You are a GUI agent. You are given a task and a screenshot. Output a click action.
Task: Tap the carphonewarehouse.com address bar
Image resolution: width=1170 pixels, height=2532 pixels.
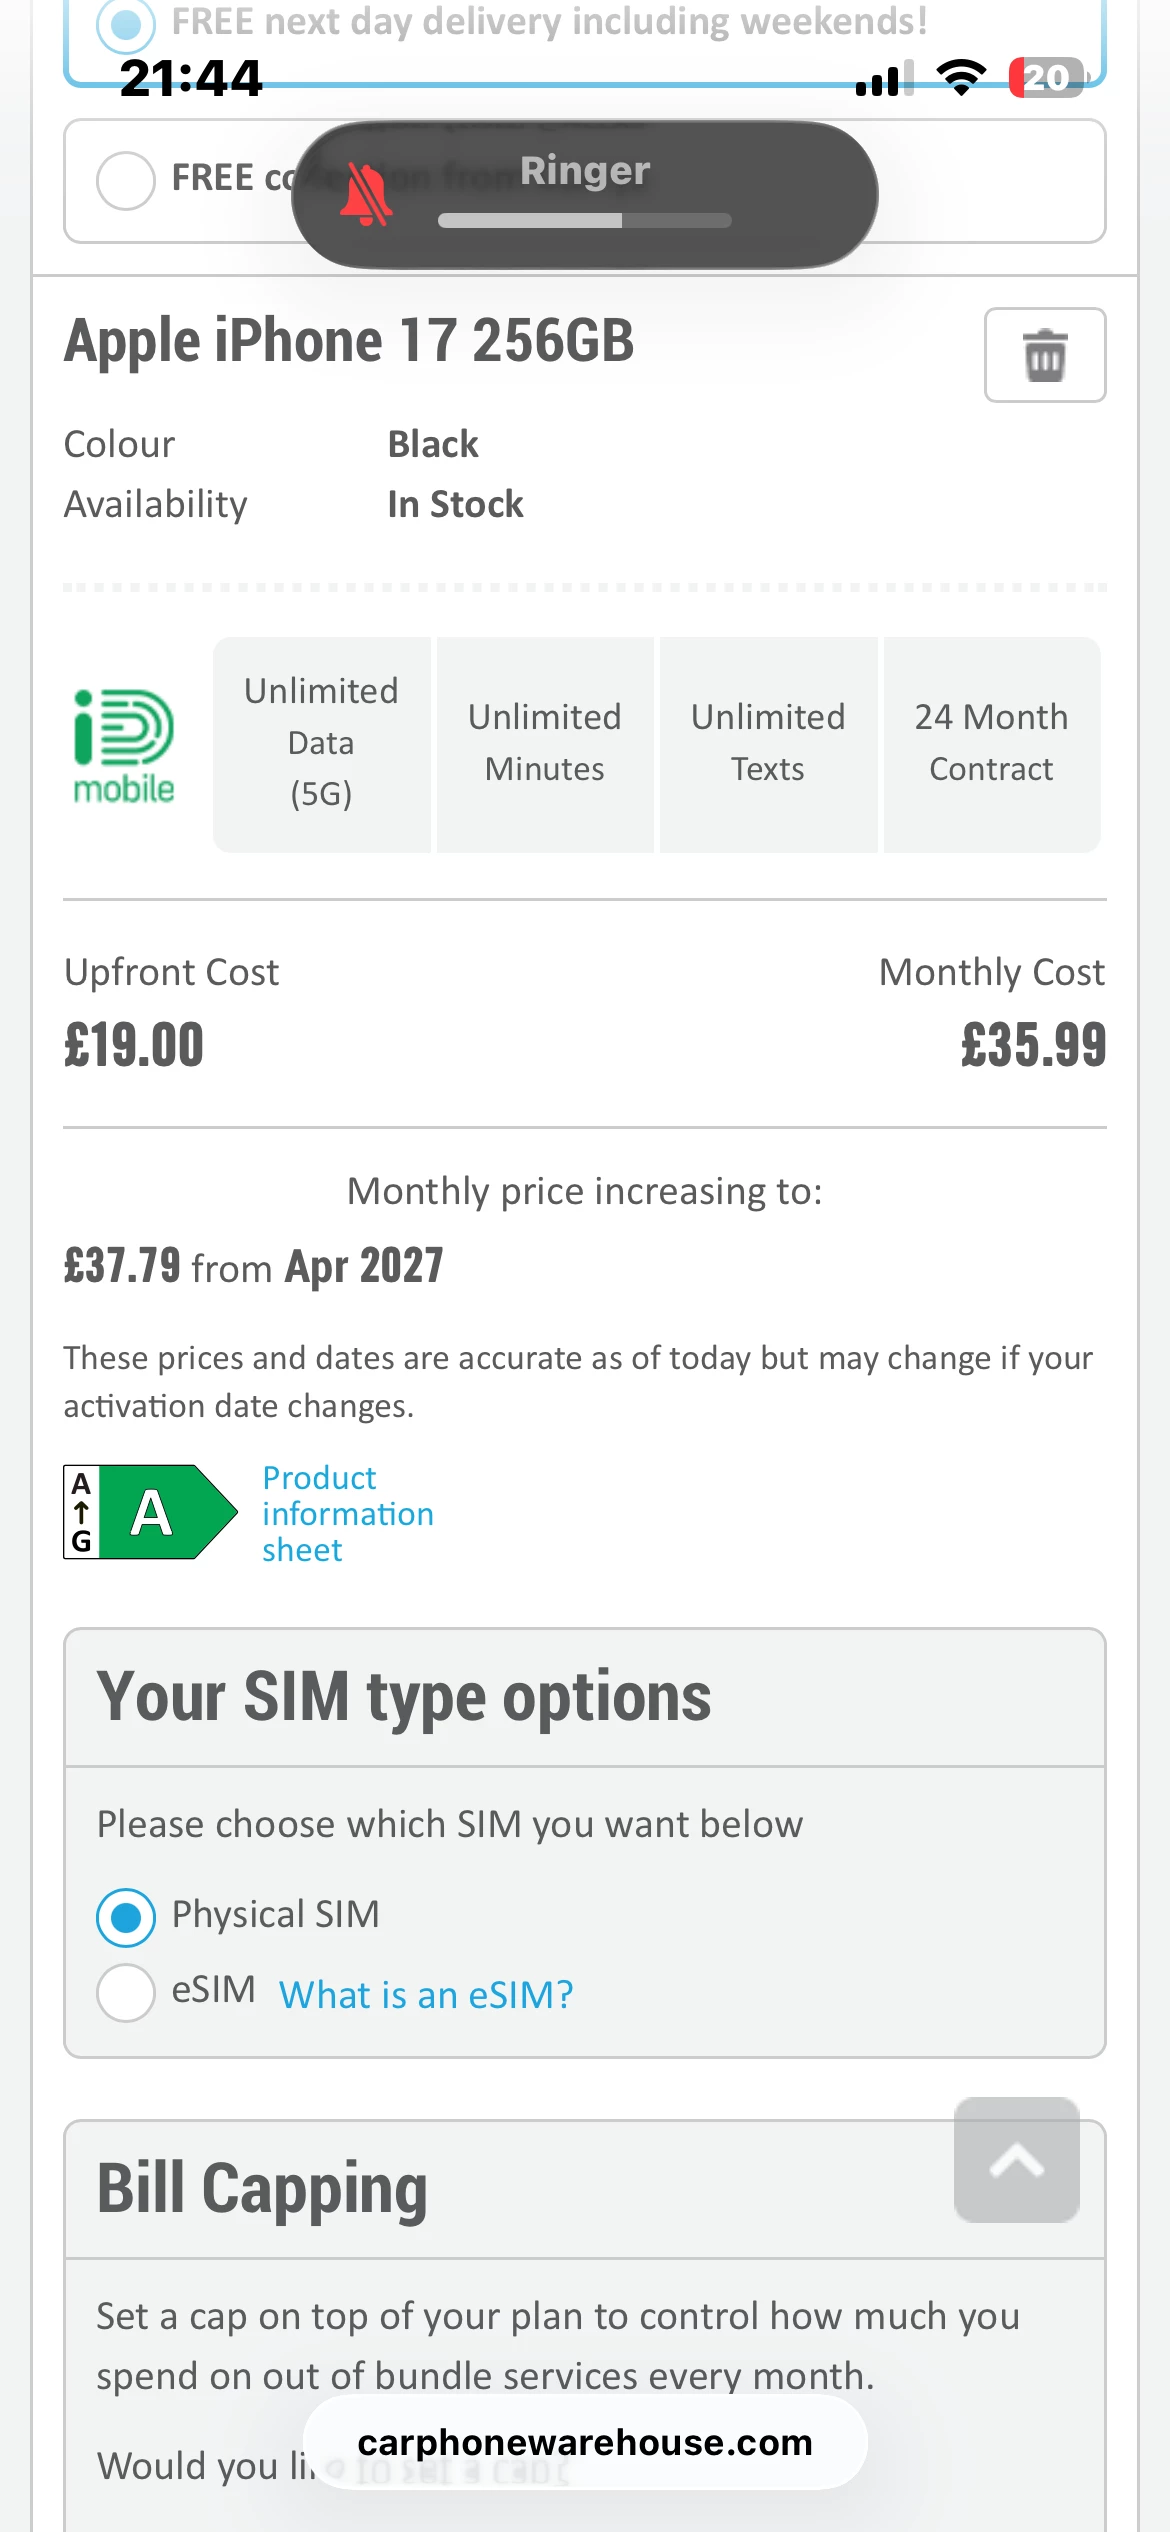[x=584, y=2443]
